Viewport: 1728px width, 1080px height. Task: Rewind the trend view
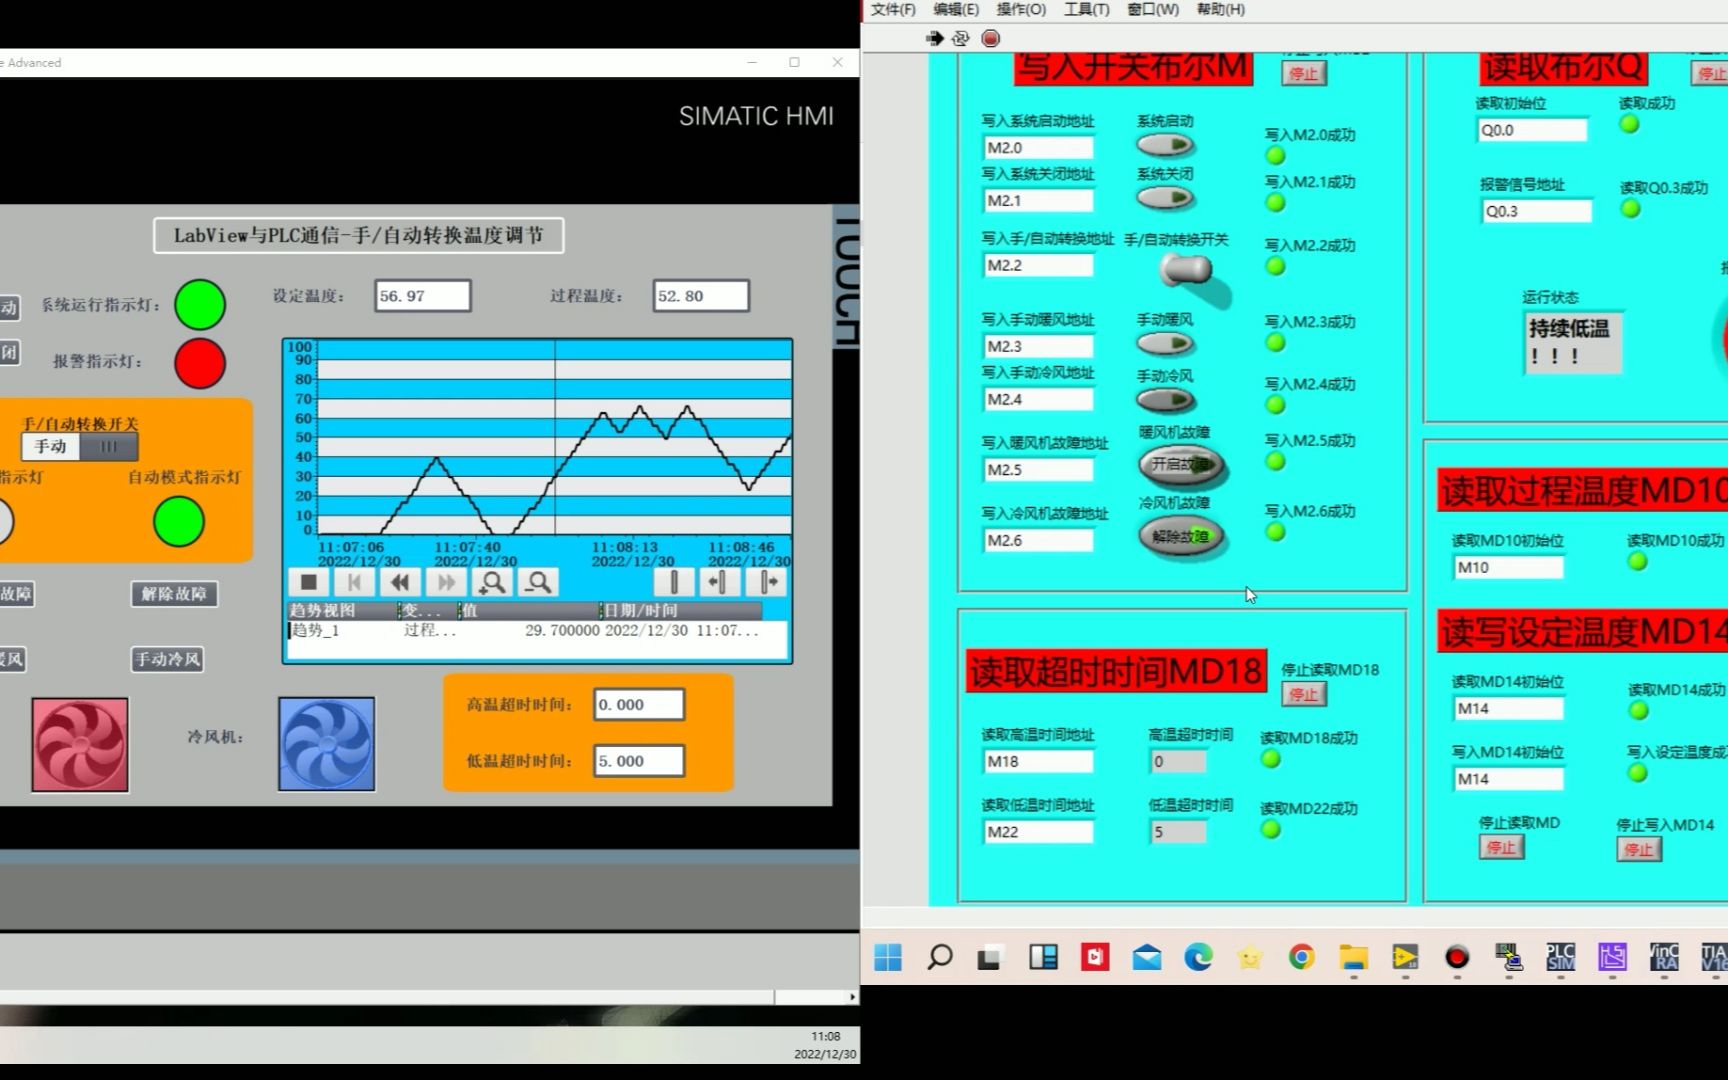point(400,582)
